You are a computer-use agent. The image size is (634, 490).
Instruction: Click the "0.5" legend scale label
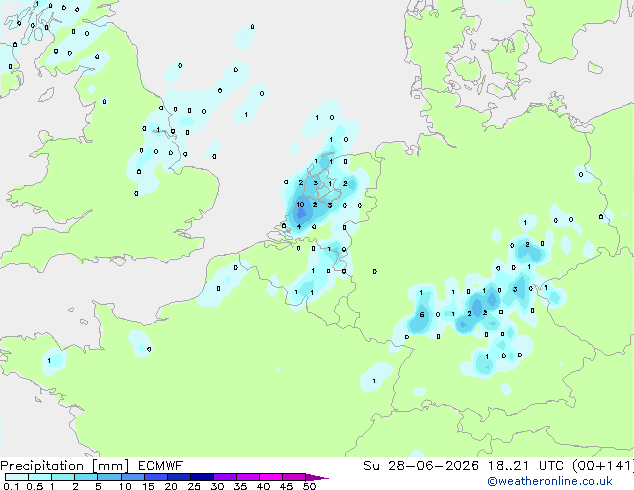coord(35,486)
